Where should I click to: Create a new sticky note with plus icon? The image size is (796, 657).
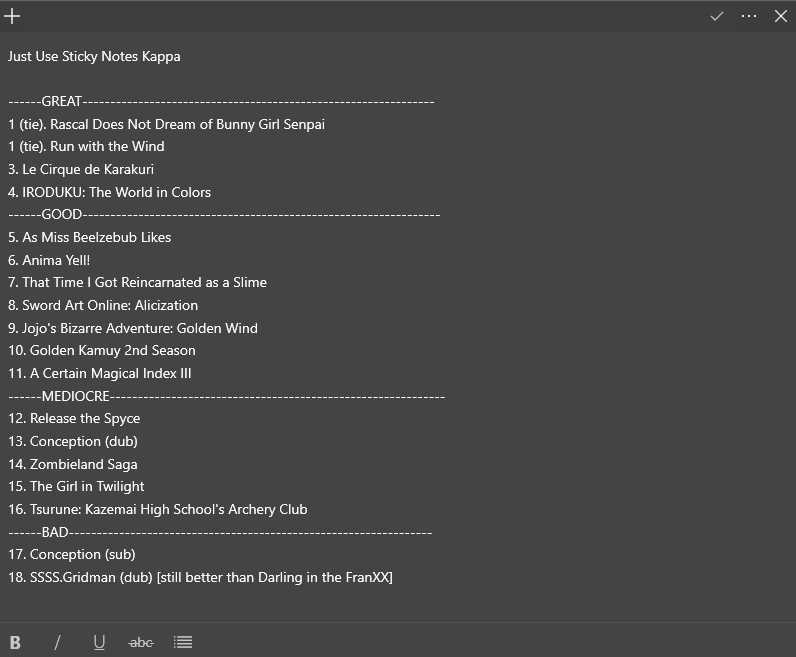[x=12, y=16]
